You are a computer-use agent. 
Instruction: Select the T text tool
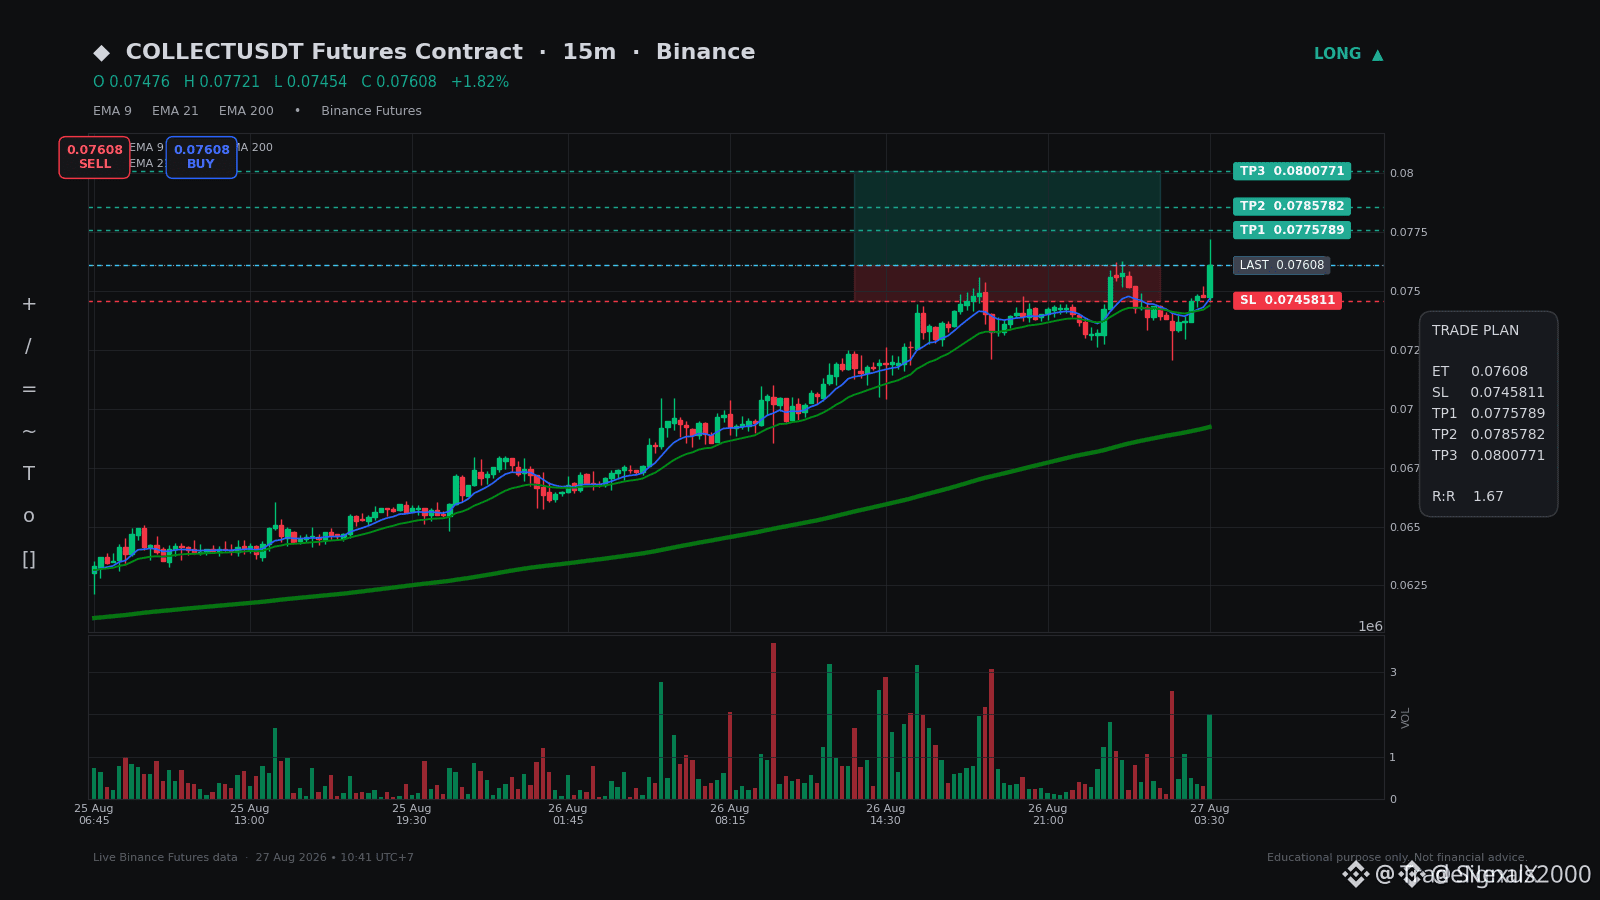pos(29,474)
